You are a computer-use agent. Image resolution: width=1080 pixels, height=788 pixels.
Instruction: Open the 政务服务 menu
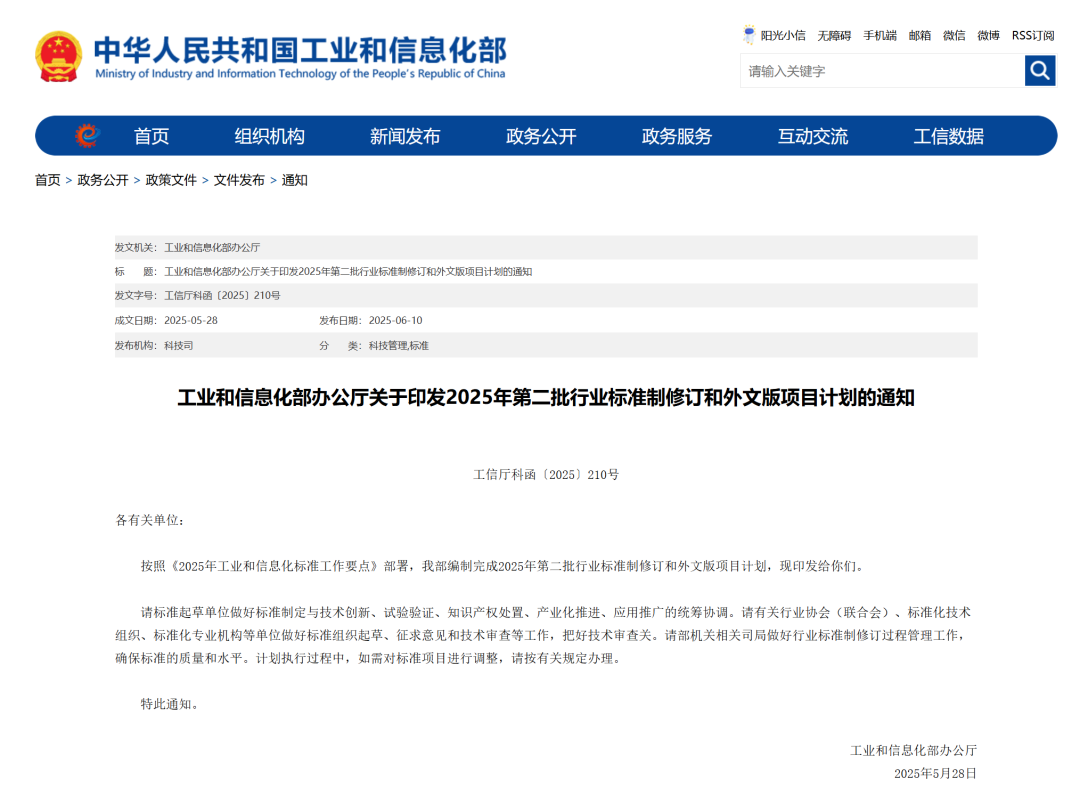click(676, 136)
